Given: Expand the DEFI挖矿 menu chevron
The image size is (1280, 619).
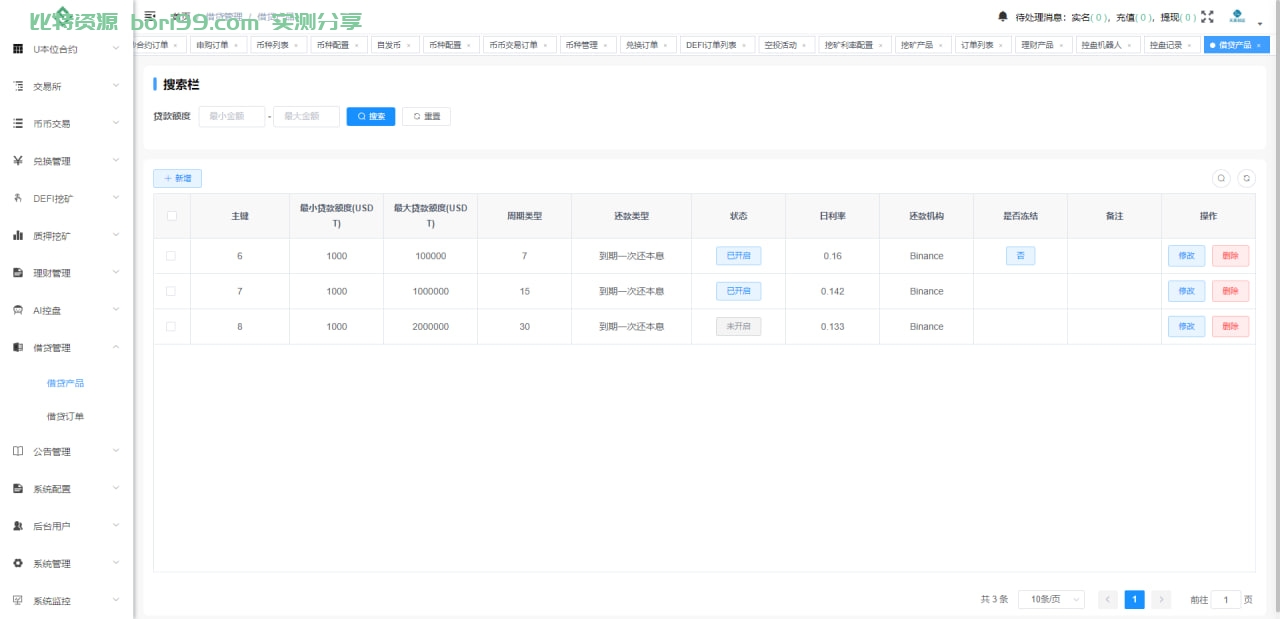Looking at the screenshot, I should [x=116, y=197].
